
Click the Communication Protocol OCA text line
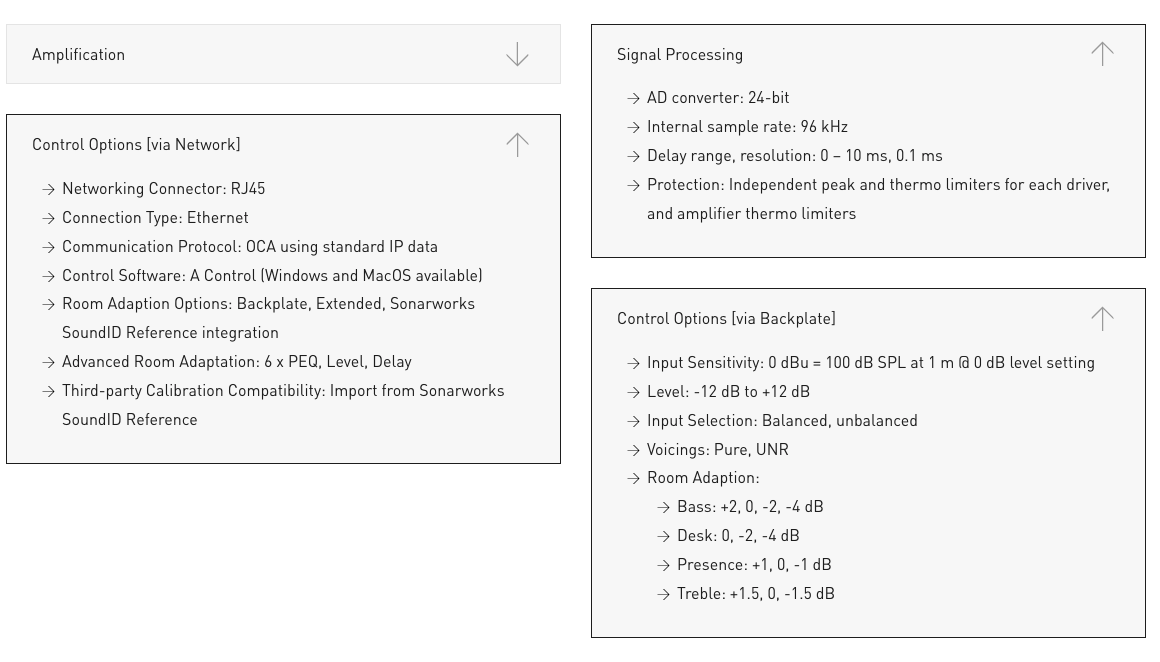(x=250, y=247)
